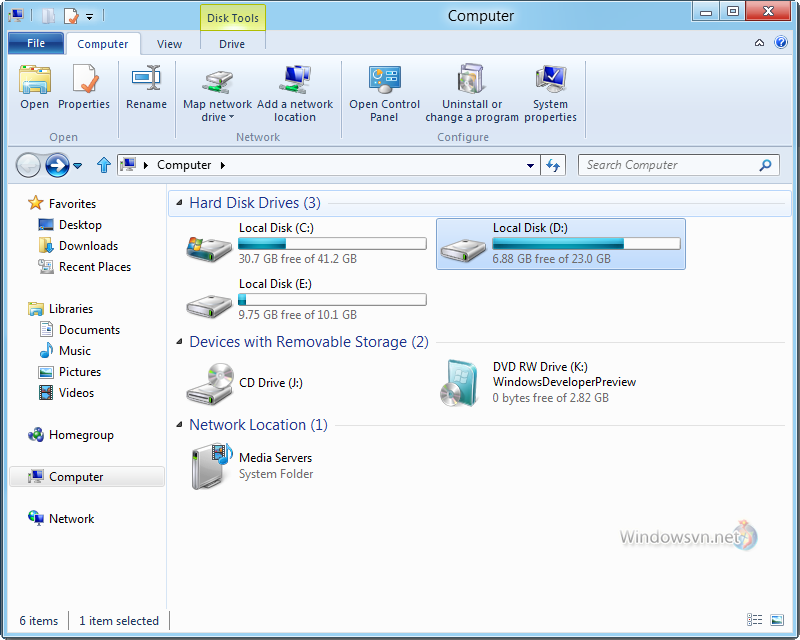Click the Back navigation arrow

(x=28, y=165)
